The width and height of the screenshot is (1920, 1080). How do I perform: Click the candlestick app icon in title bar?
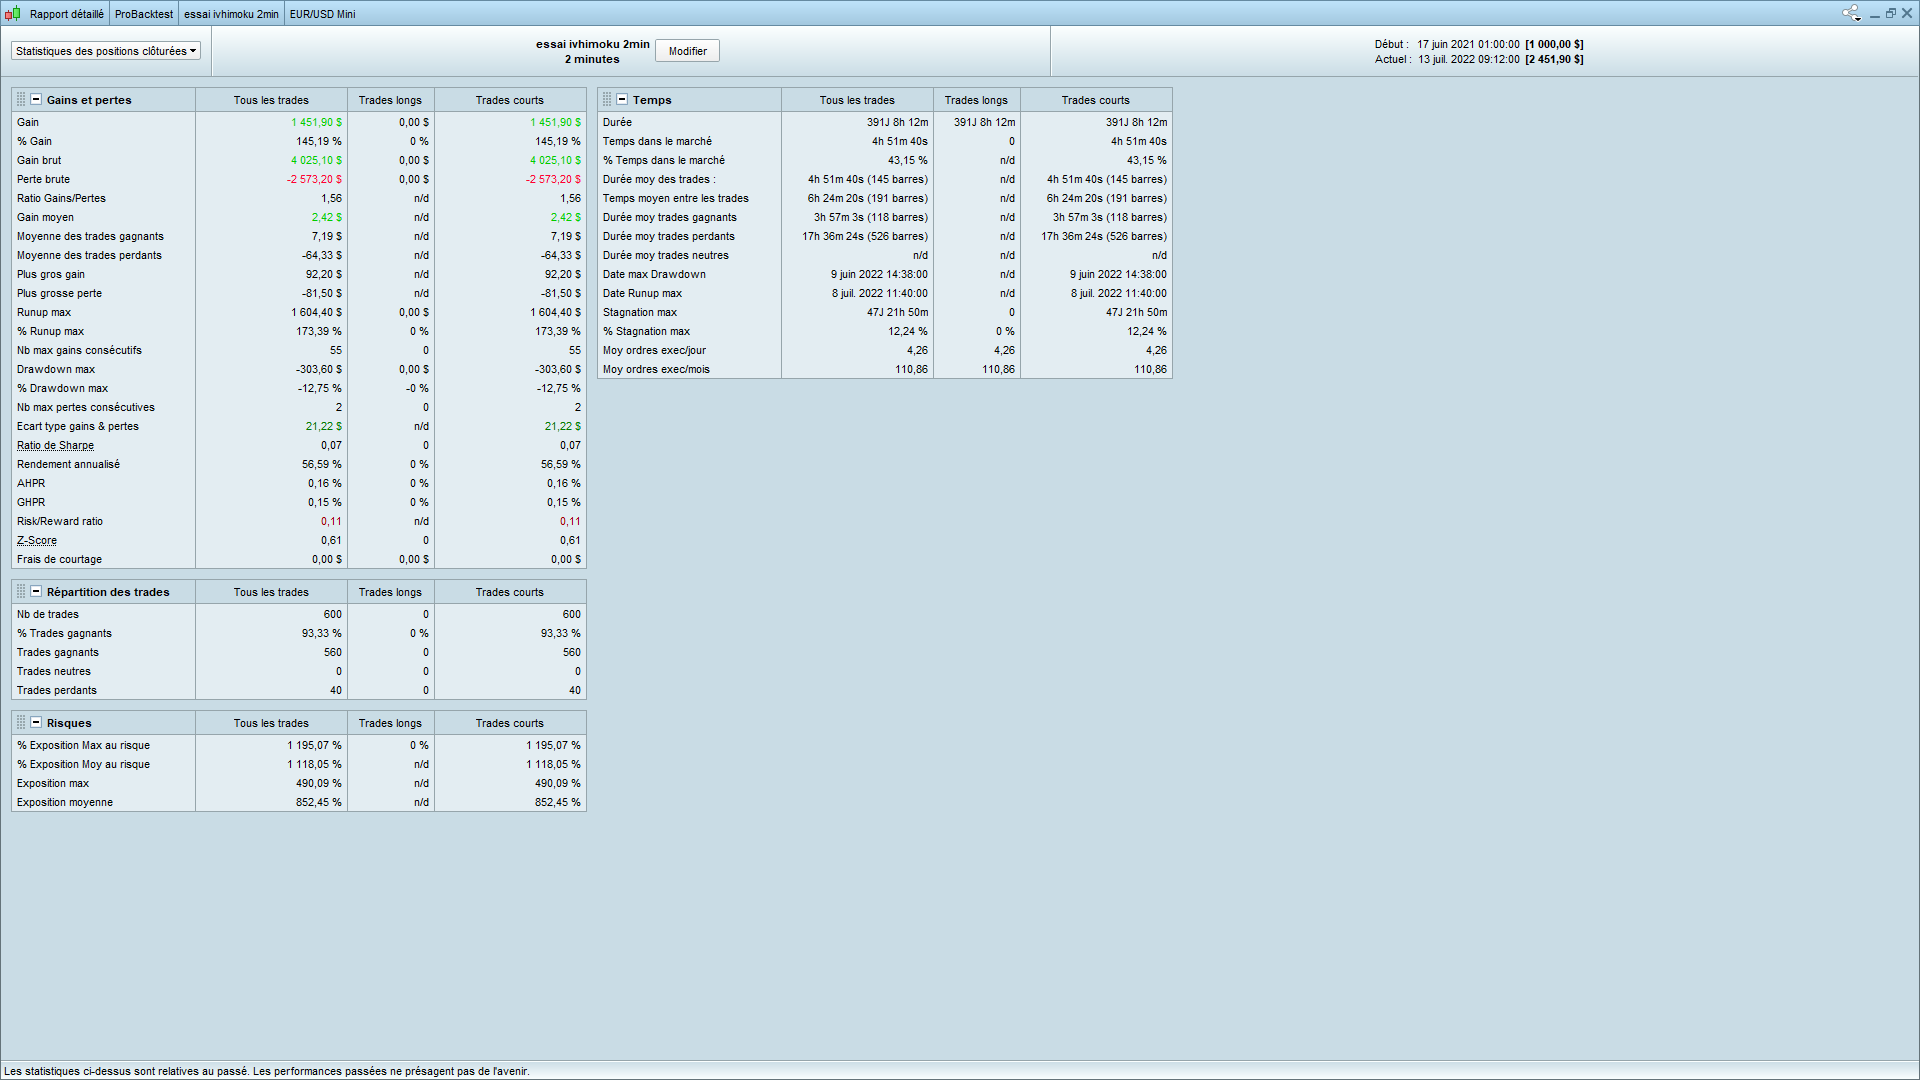[x=13, y=14]
